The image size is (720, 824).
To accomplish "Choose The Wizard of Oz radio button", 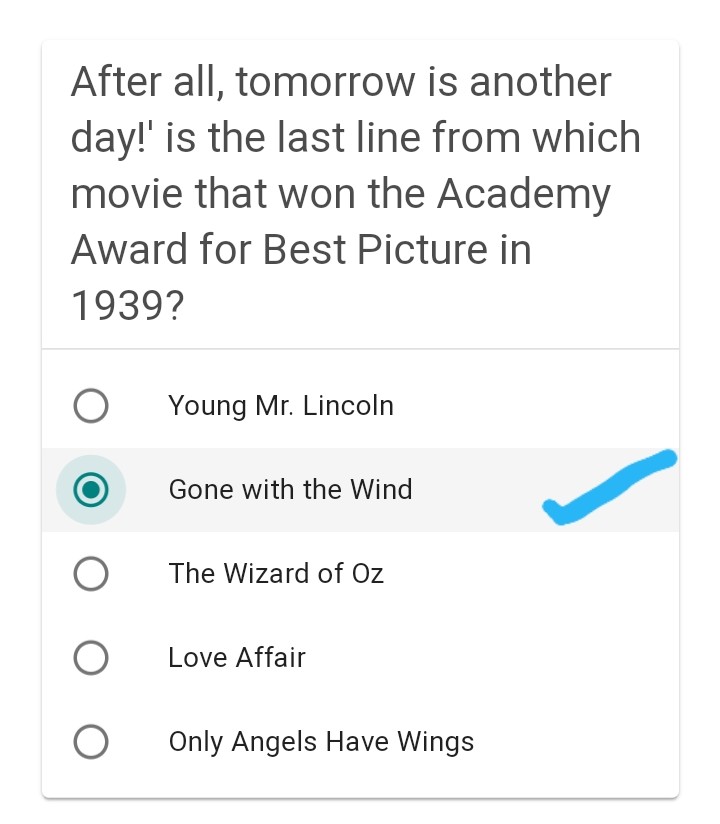I will point(91,574).
